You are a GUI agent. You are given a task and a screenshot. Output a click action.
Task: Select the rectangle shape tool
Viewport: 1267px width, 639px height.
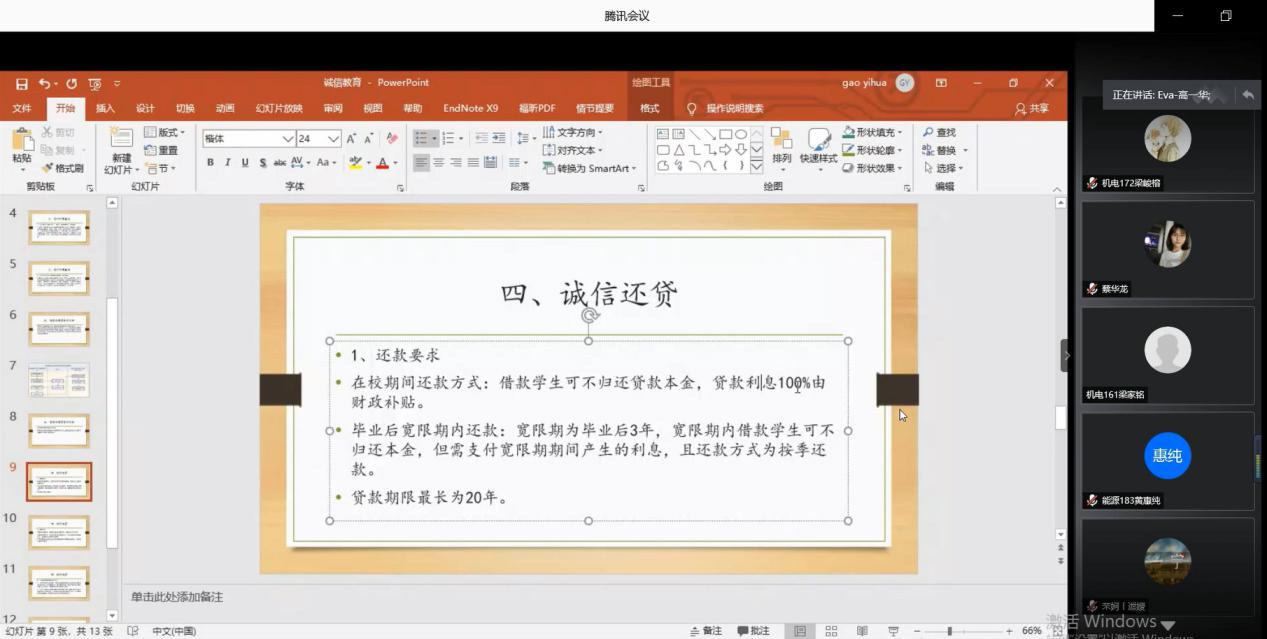724,134
